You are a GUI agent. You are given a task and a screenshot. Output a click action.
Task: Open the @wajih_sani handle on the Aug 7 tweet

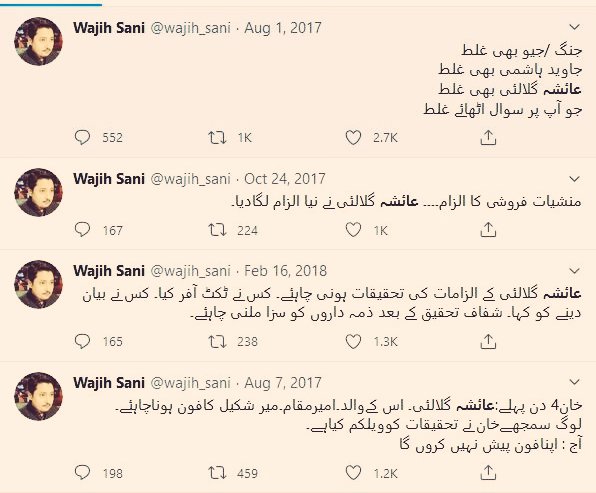(191, 383)
